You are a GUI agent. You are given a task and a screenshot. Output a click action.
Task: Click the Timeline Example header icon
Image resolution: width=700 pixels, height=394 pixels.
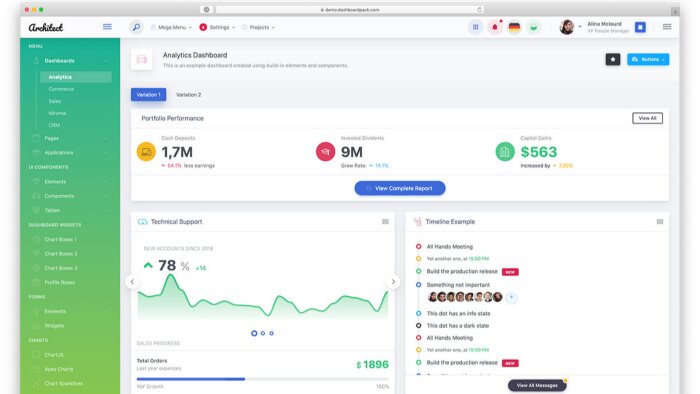point(417,222)
